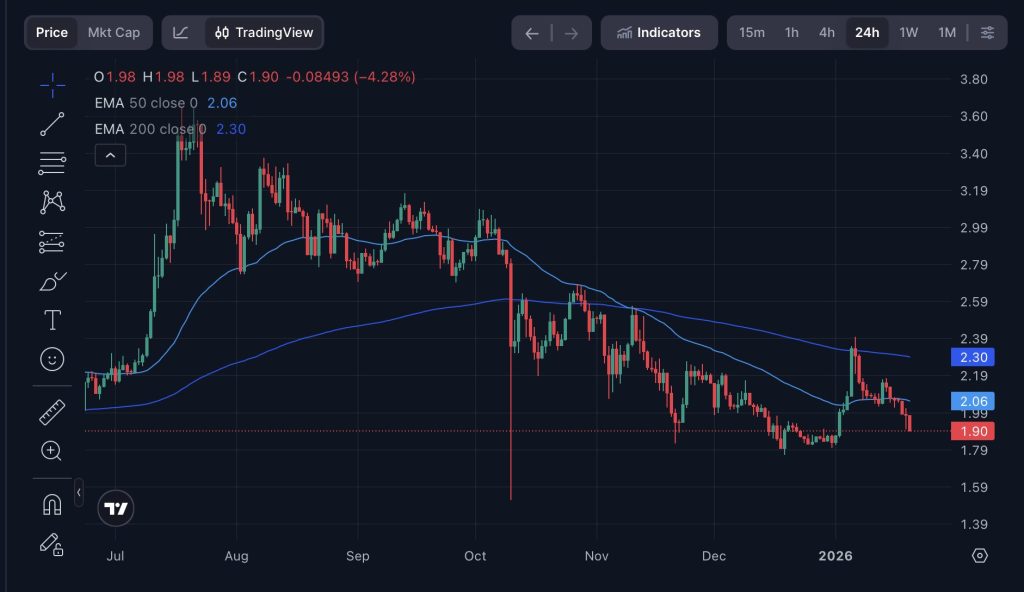Select the text annotation tool
Viewport: 1024px width, 592px height.
[52, 320]
